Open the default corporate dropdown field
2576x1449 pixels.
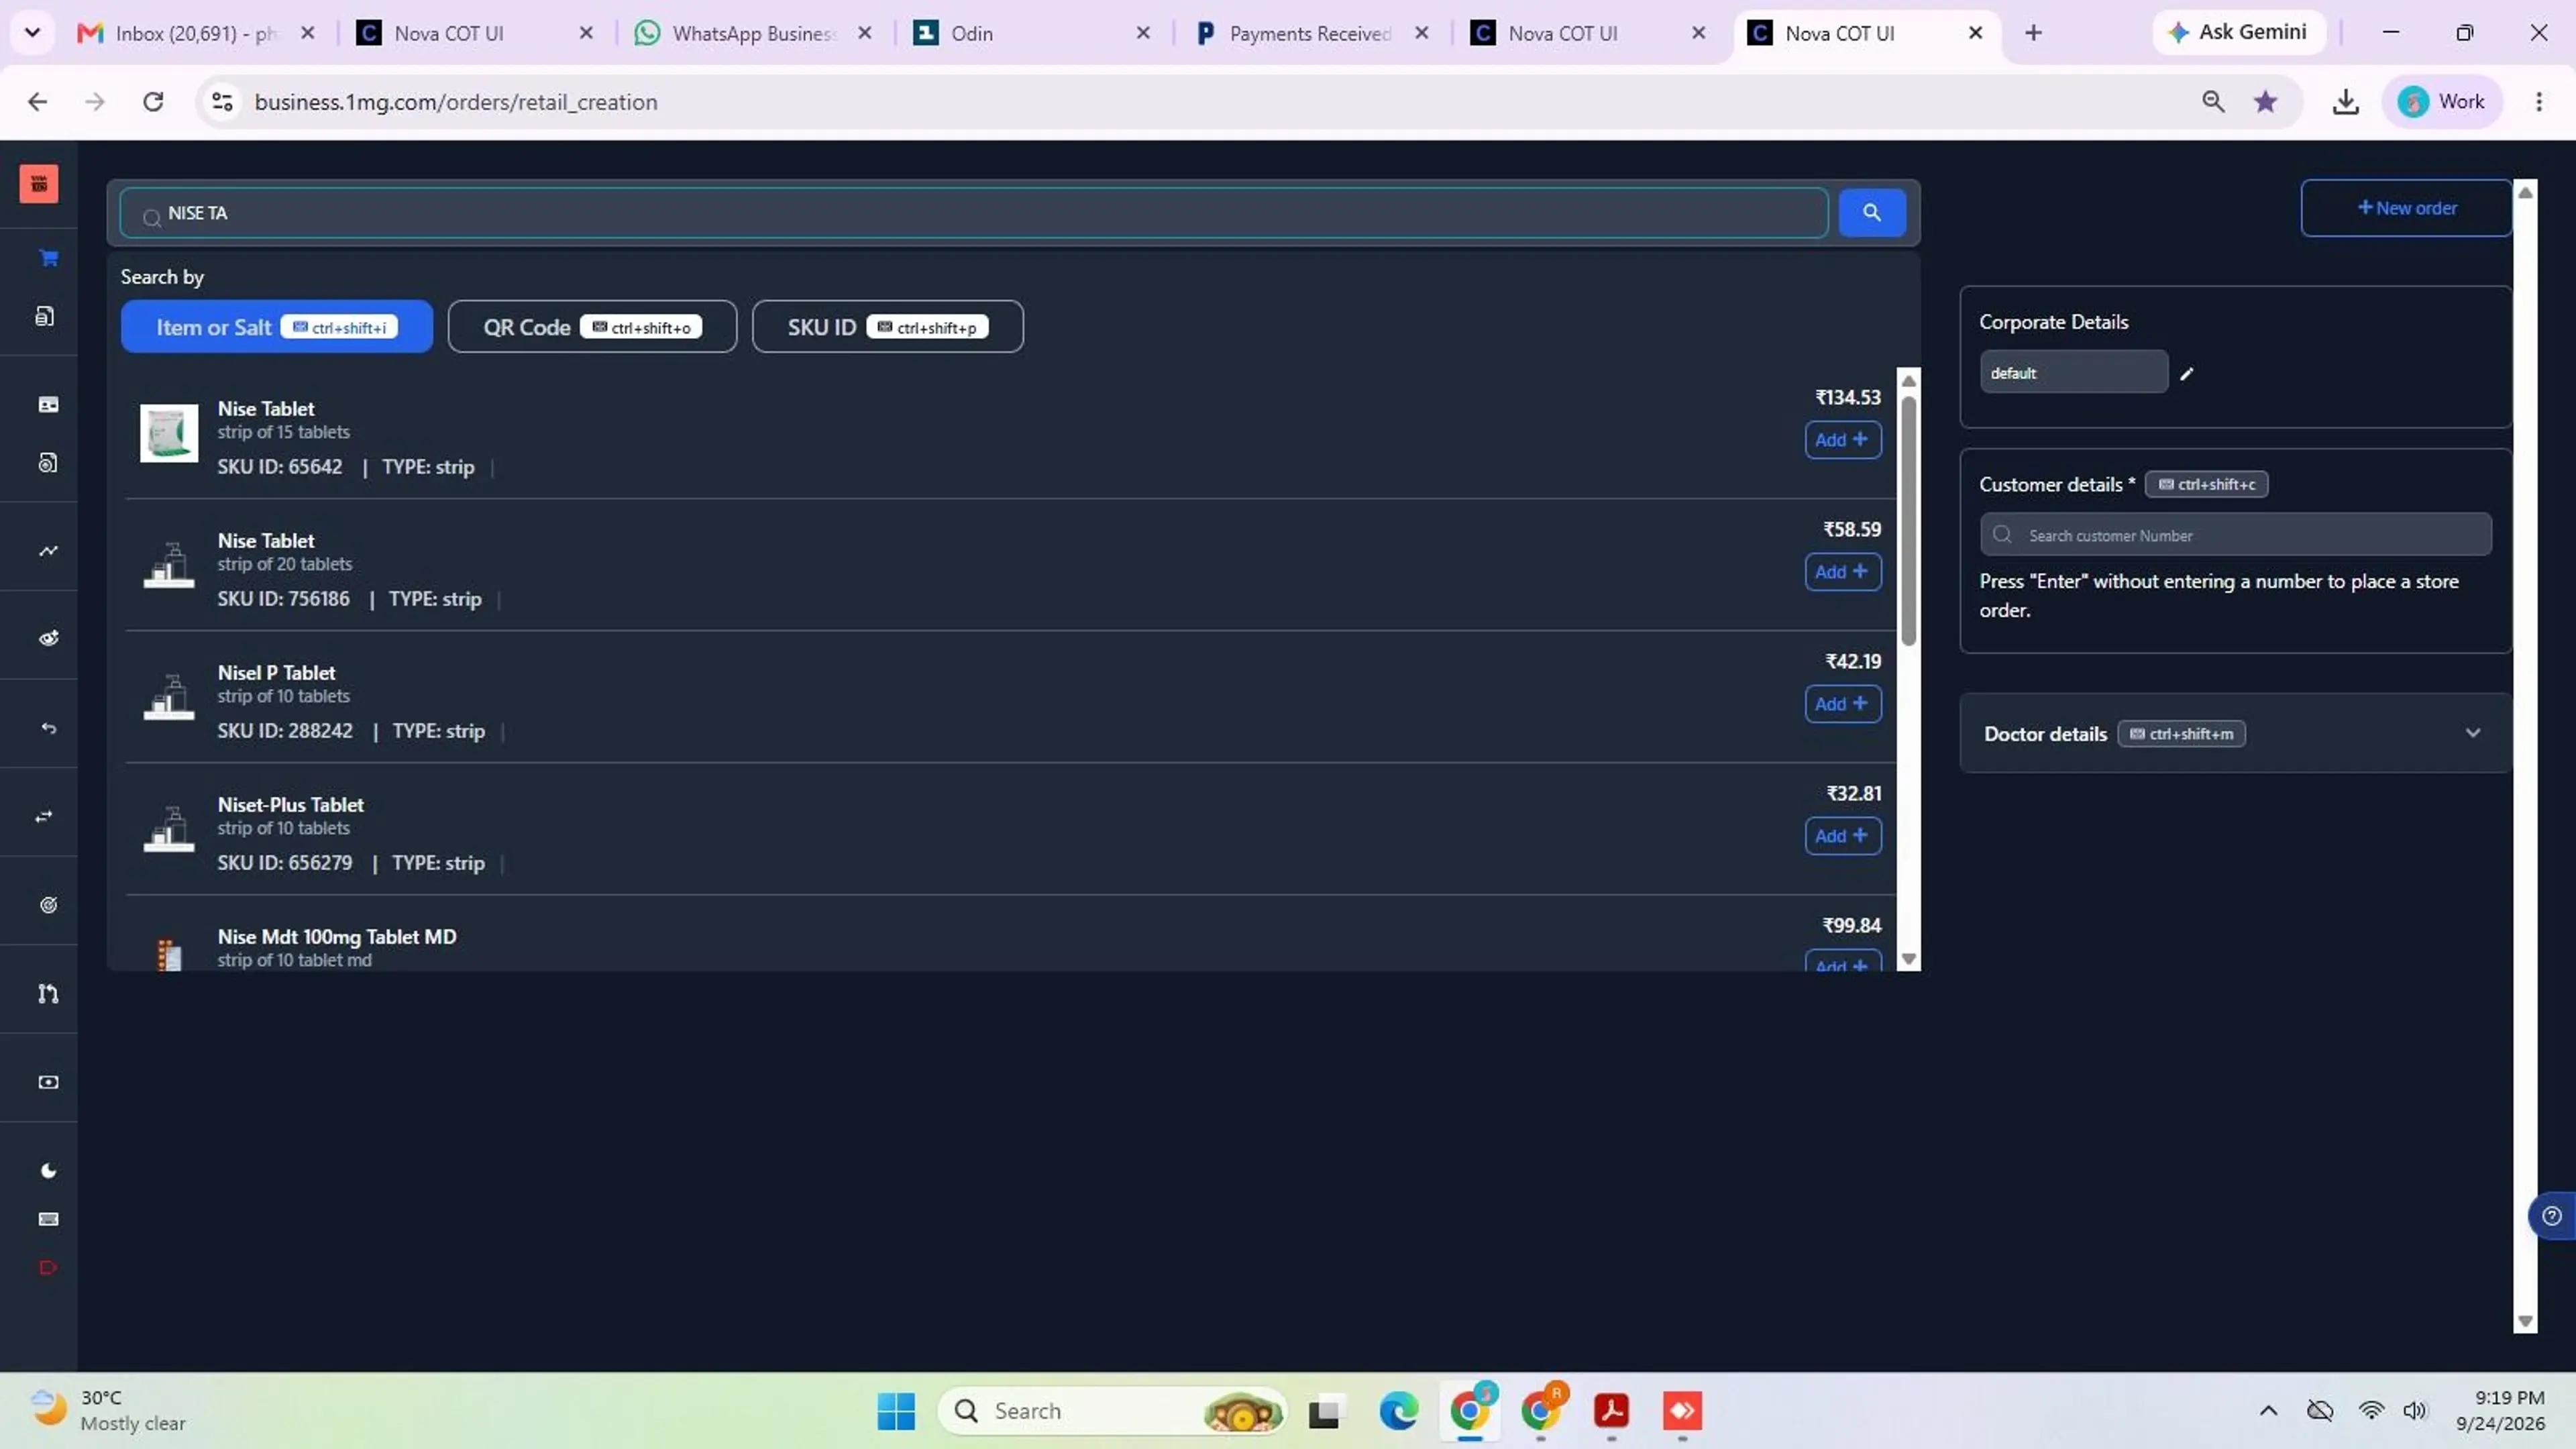pos(2074,372)
